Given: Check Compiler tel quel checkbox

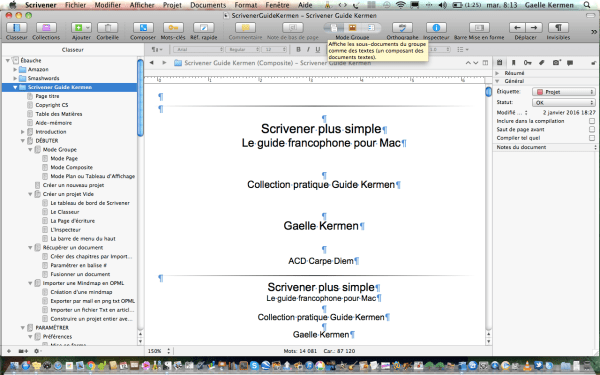Looking at the screenshot, I should click(592, 138).
